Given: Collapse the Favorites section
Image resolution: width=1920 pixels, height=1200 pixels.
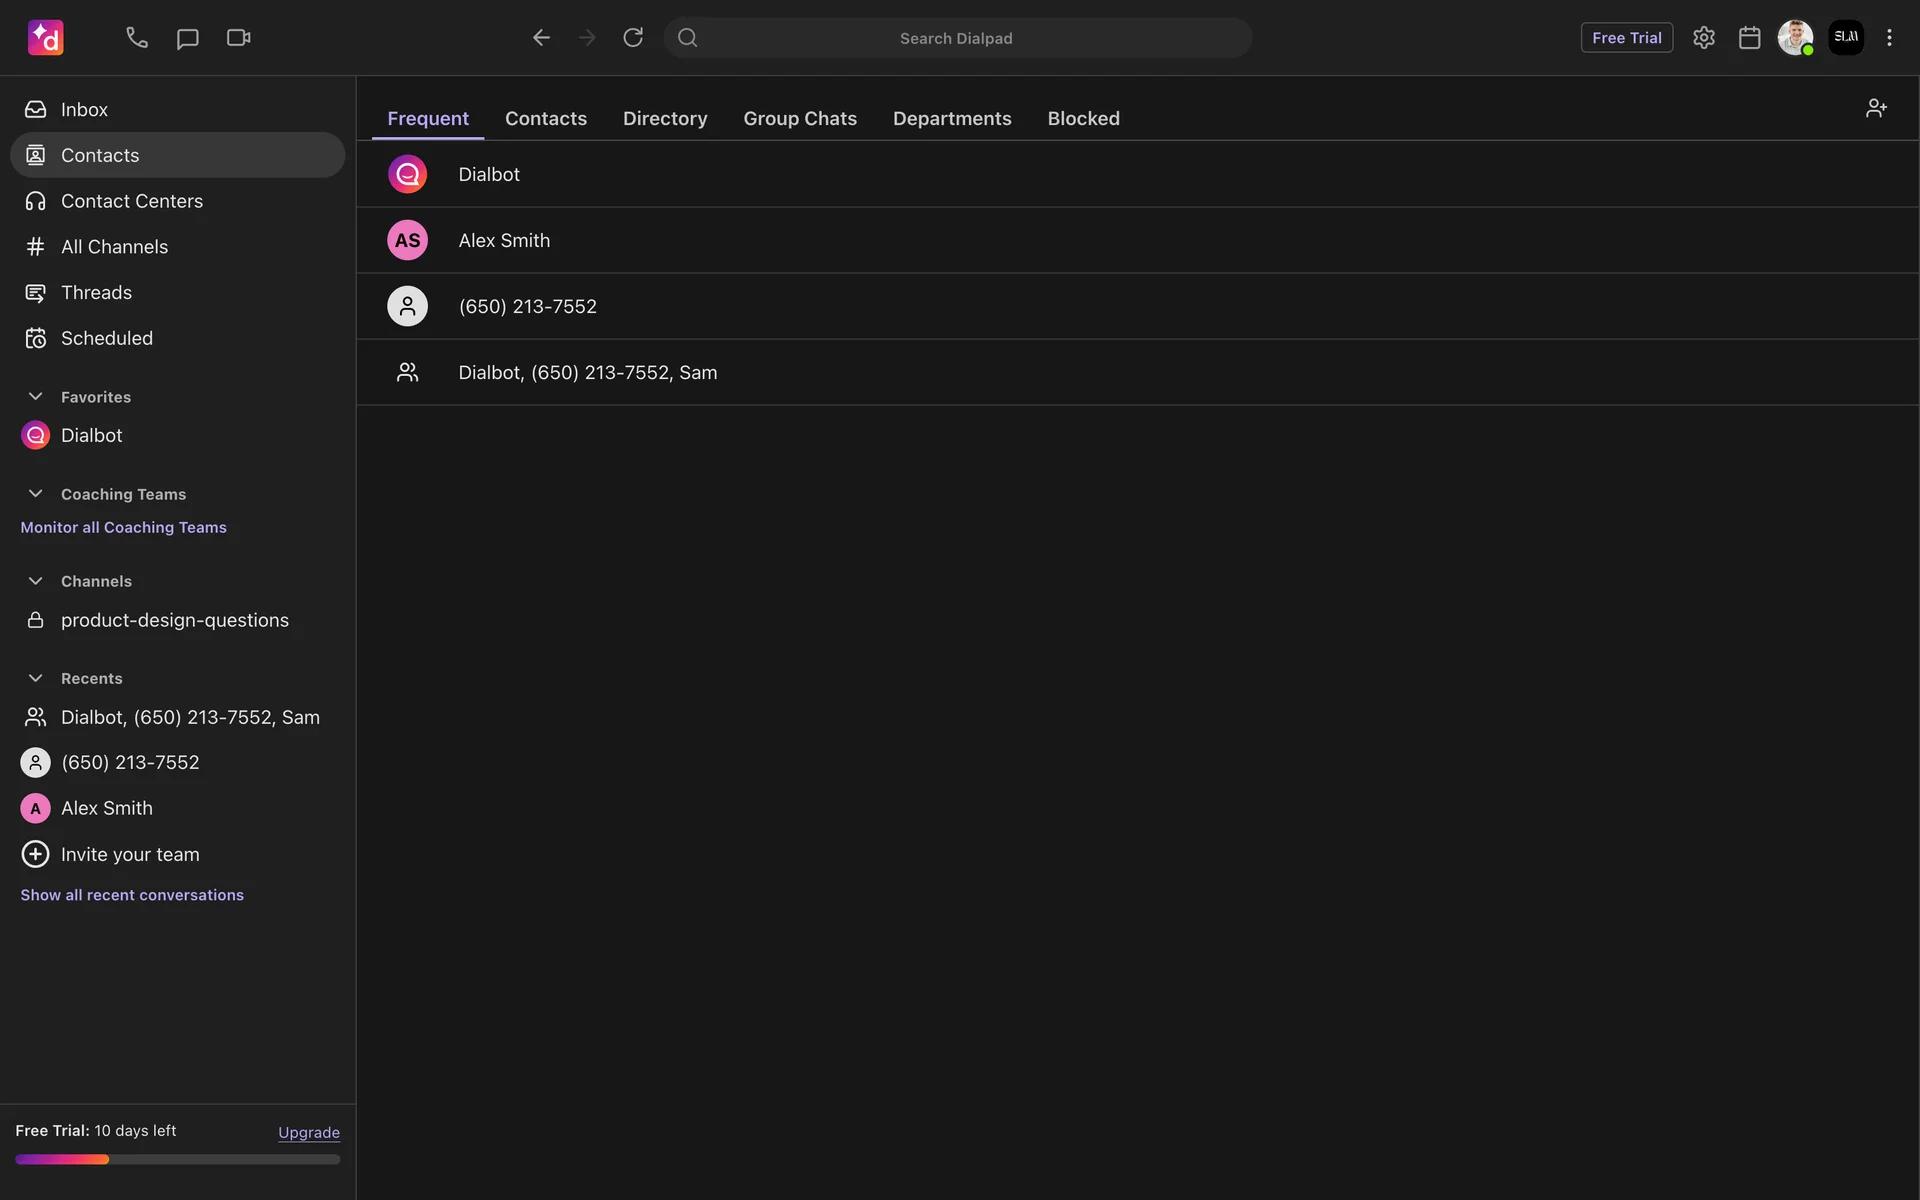Looking at the screenshot, I should point(35,397).
